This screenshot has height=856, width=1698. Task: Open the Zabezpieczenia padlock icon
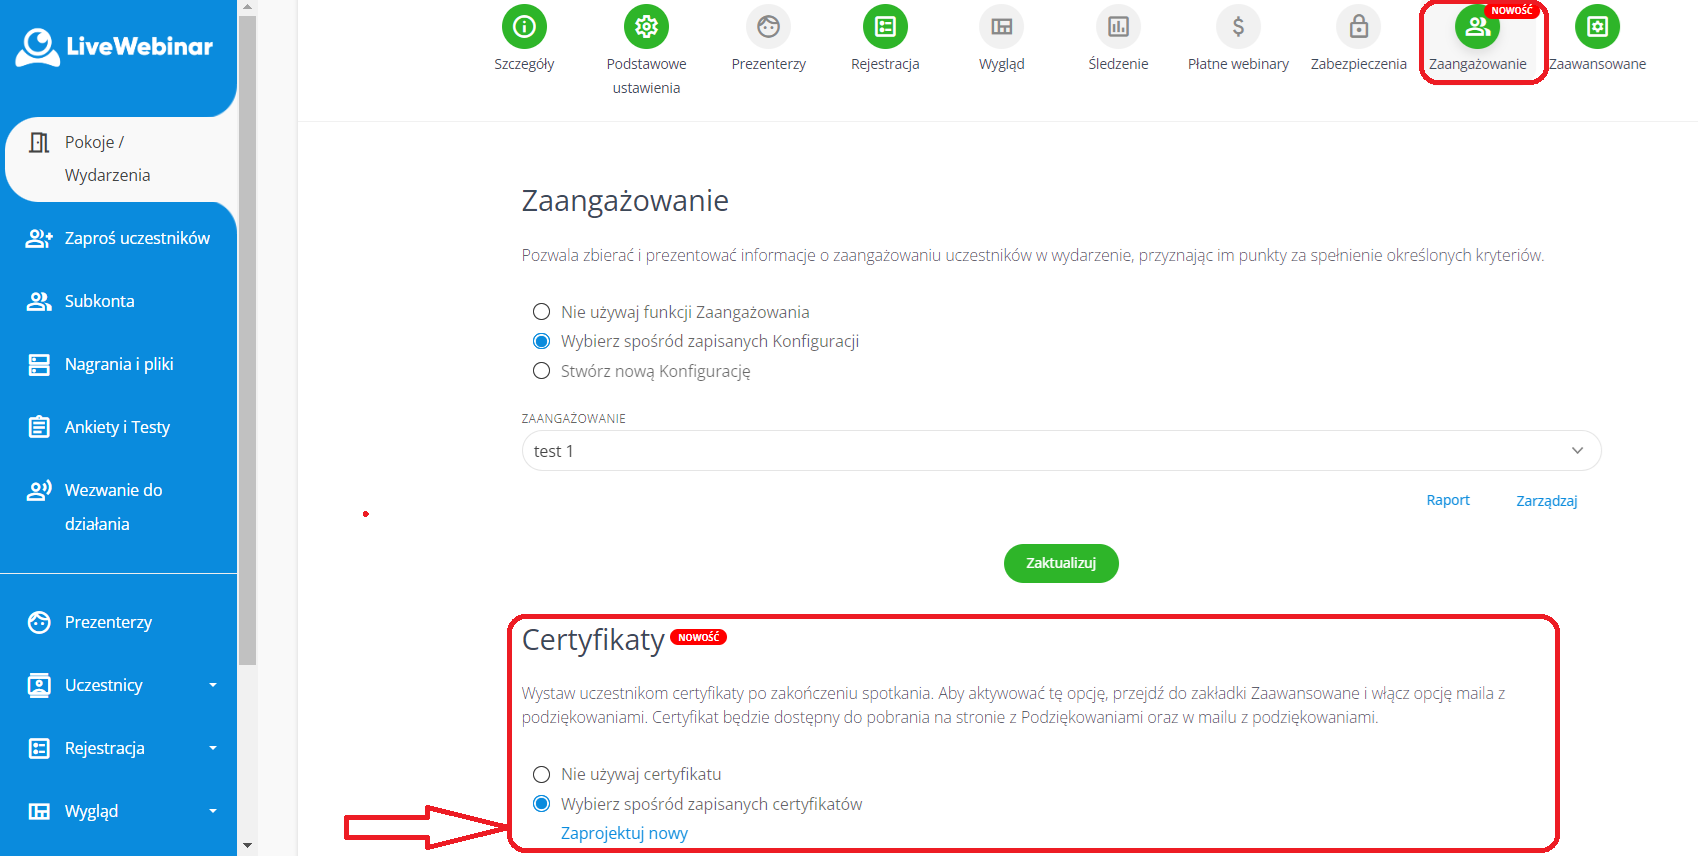pos(1358,27)
